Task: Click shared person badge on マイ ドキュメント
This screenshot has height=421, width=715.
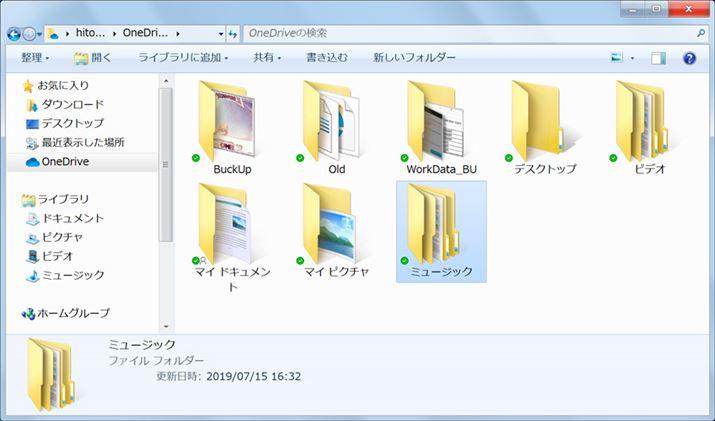Action: tap(203, 261)
